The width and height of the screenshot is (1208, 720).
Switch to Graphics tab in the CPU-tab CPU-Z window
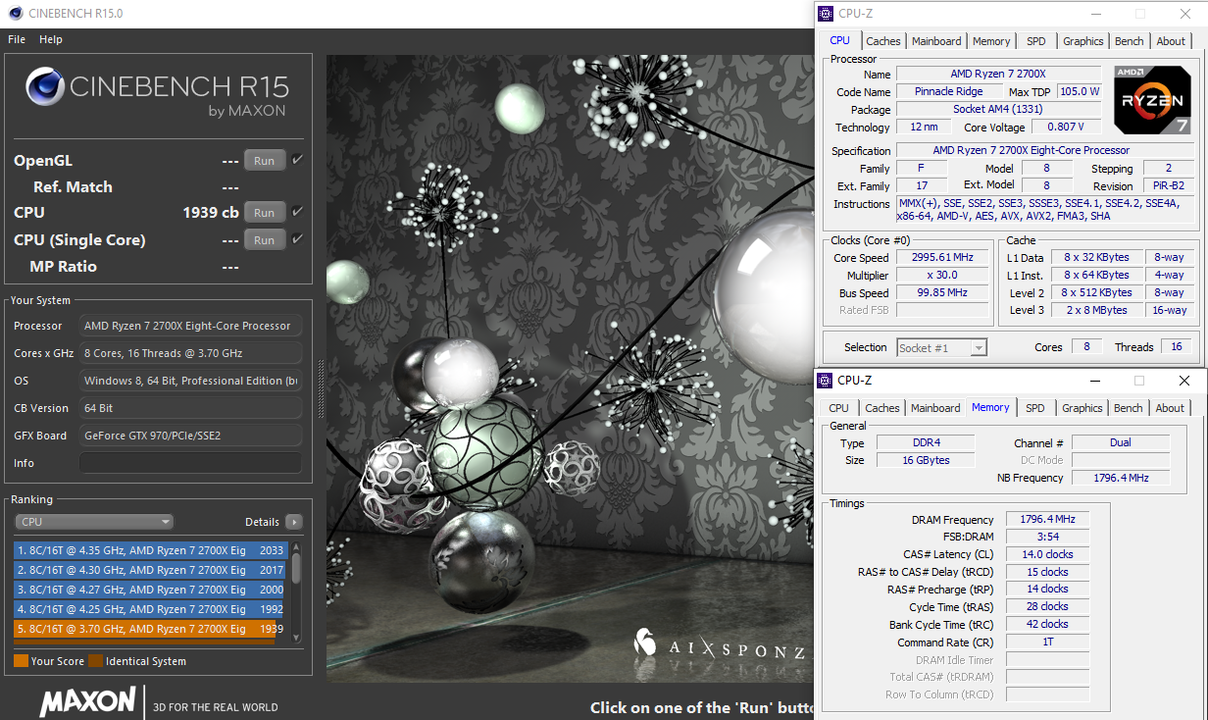(x=1083, y=41)
